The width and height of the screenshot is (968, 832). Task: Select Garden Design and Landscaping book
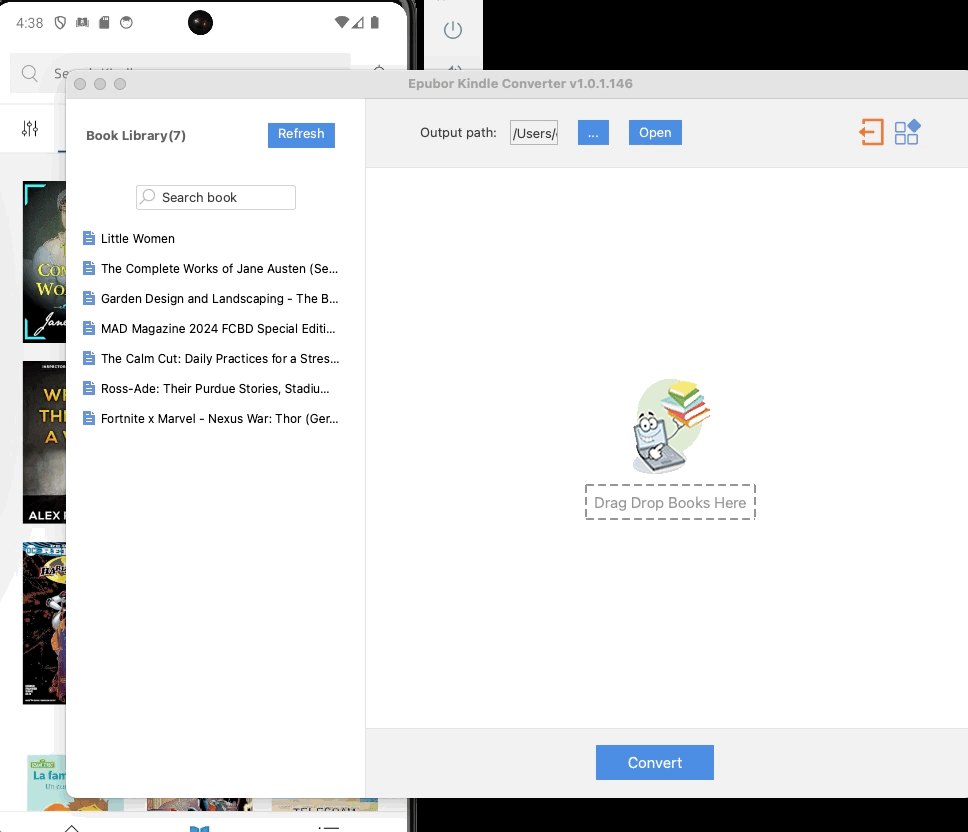[x=219, y=298]
